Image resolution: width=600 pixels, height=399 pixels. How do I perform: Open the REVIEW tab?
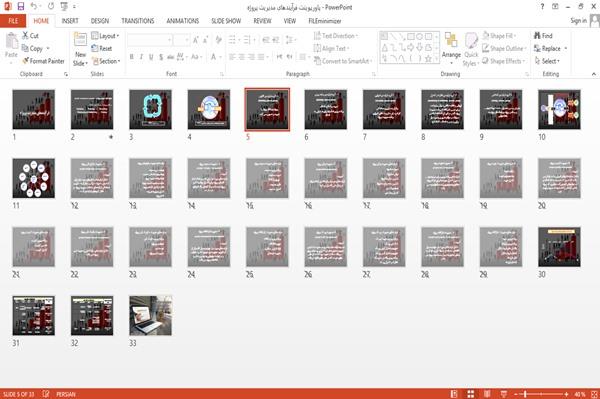pos(262,21)
